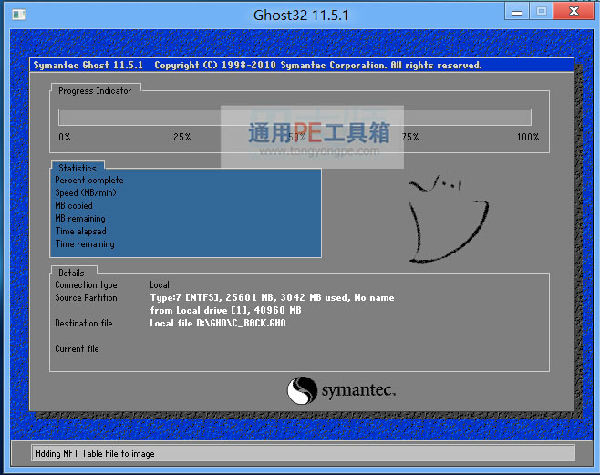Click the Time remaining statistic row
600x475 pixels.
coord(85,244)
